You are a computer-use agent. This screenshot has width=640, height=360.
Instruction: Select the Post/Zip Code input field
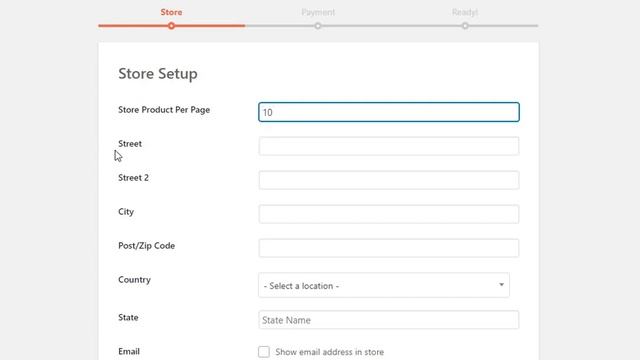click(389, 248)
